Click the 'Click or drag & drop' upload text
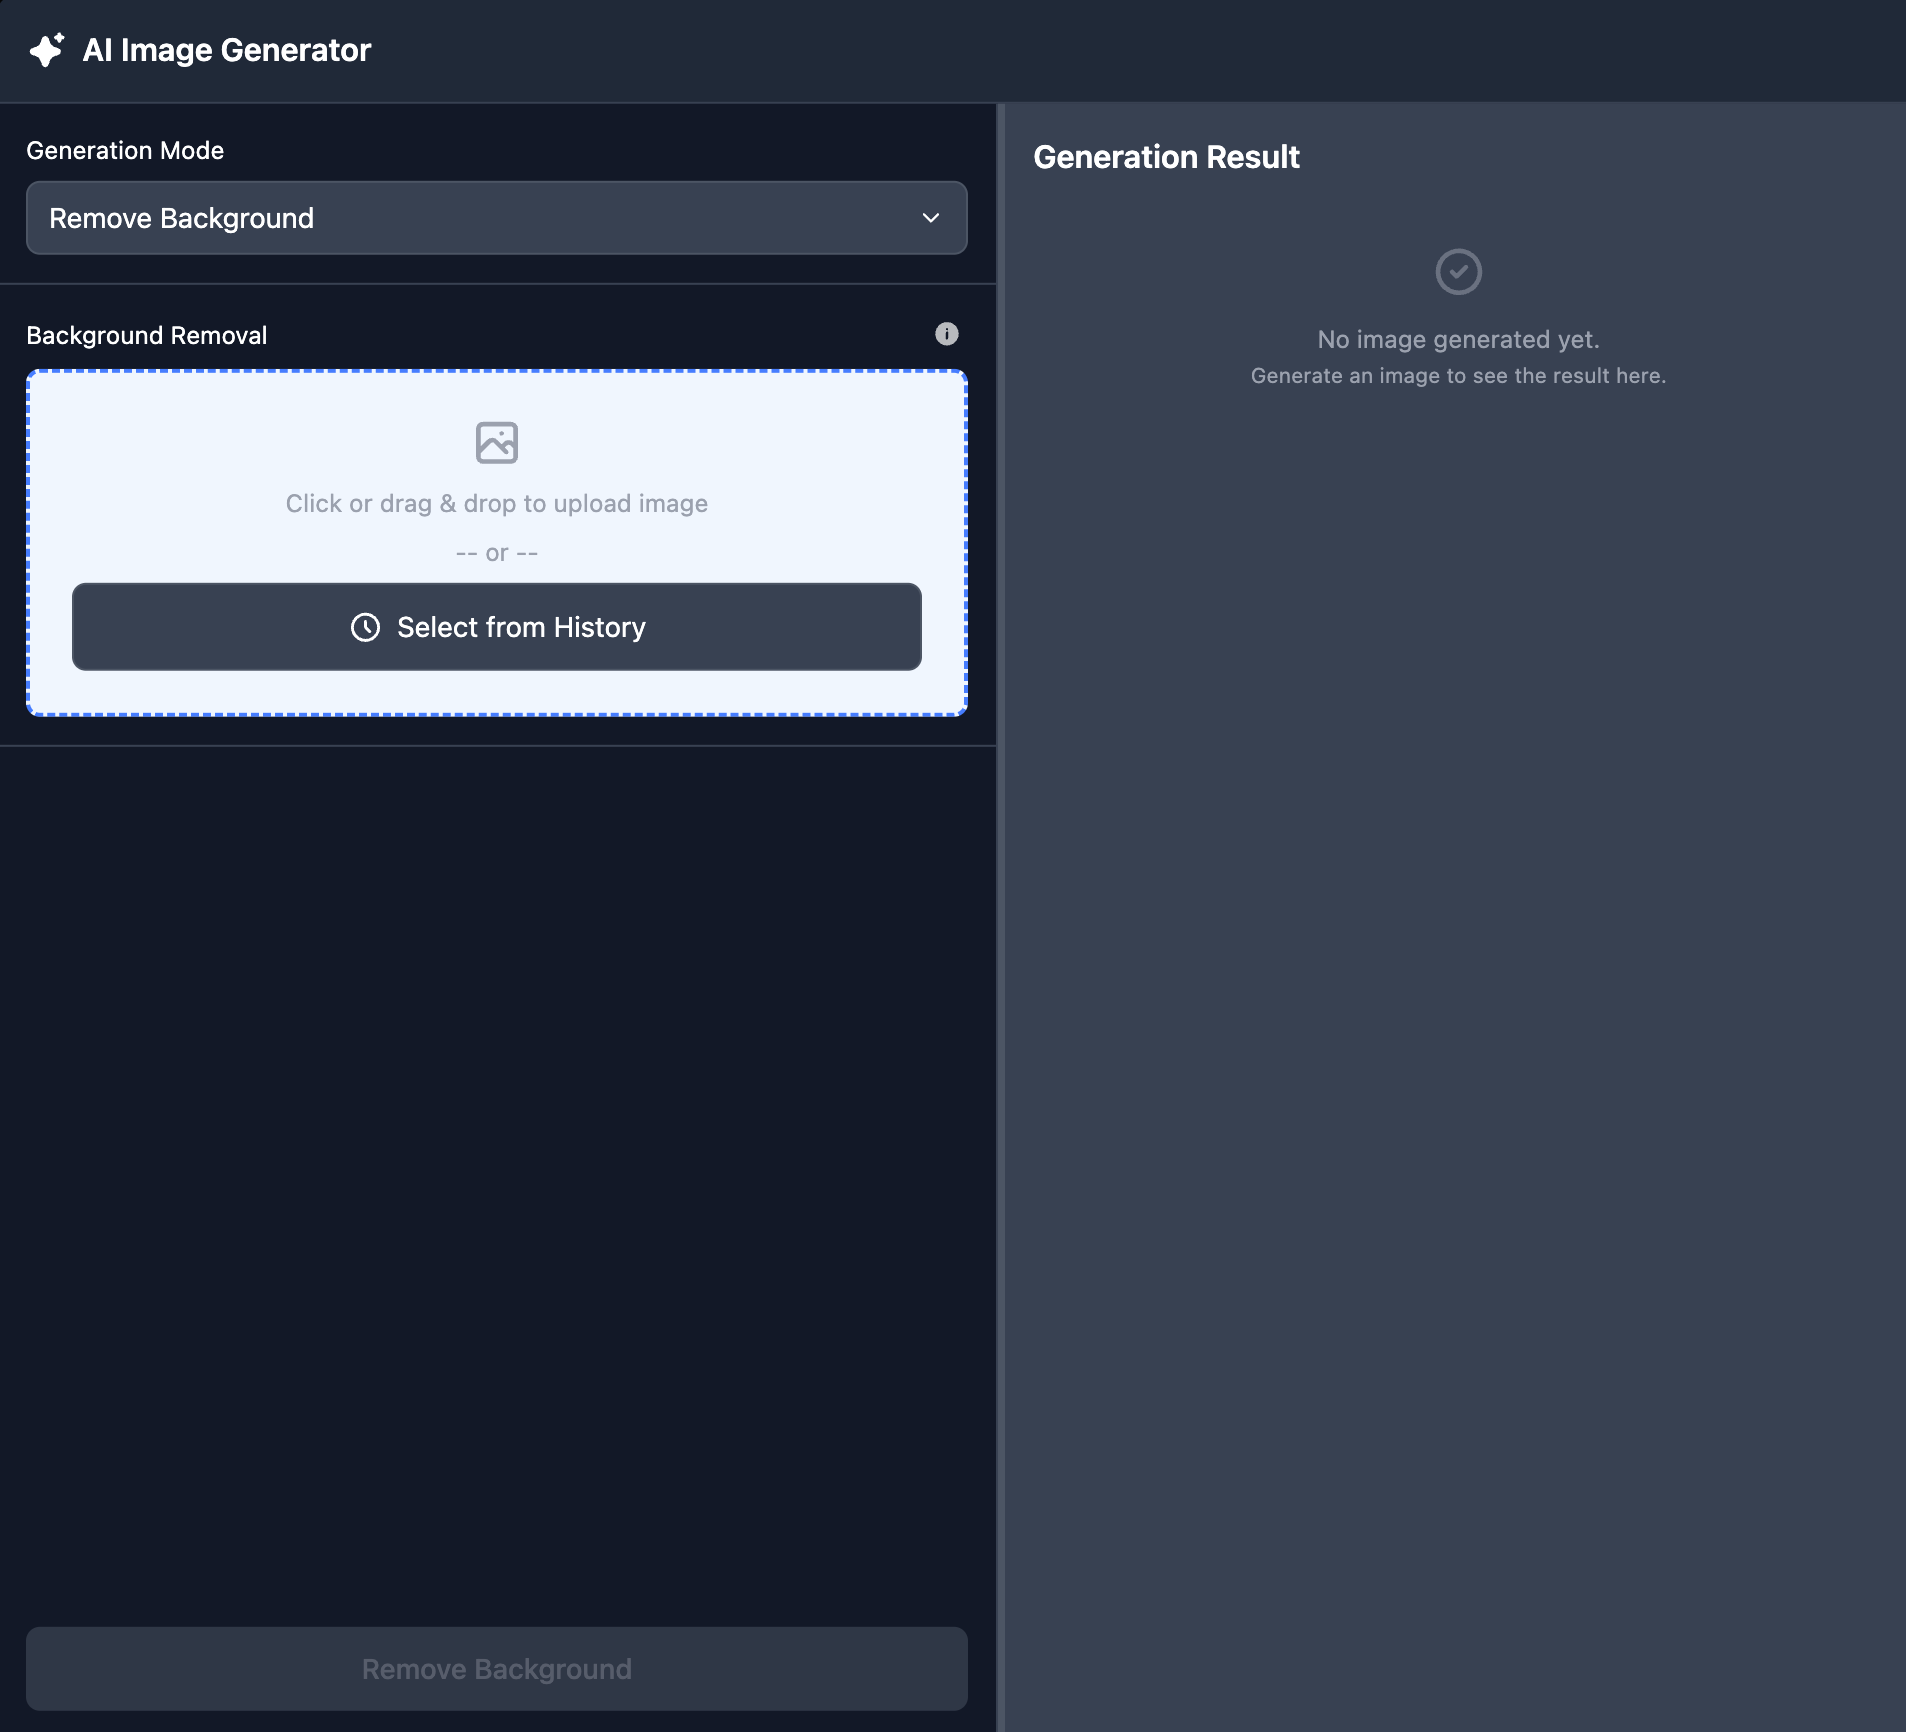The image size is (1906, 1732). pyautogui.click(x=496, y=504)
